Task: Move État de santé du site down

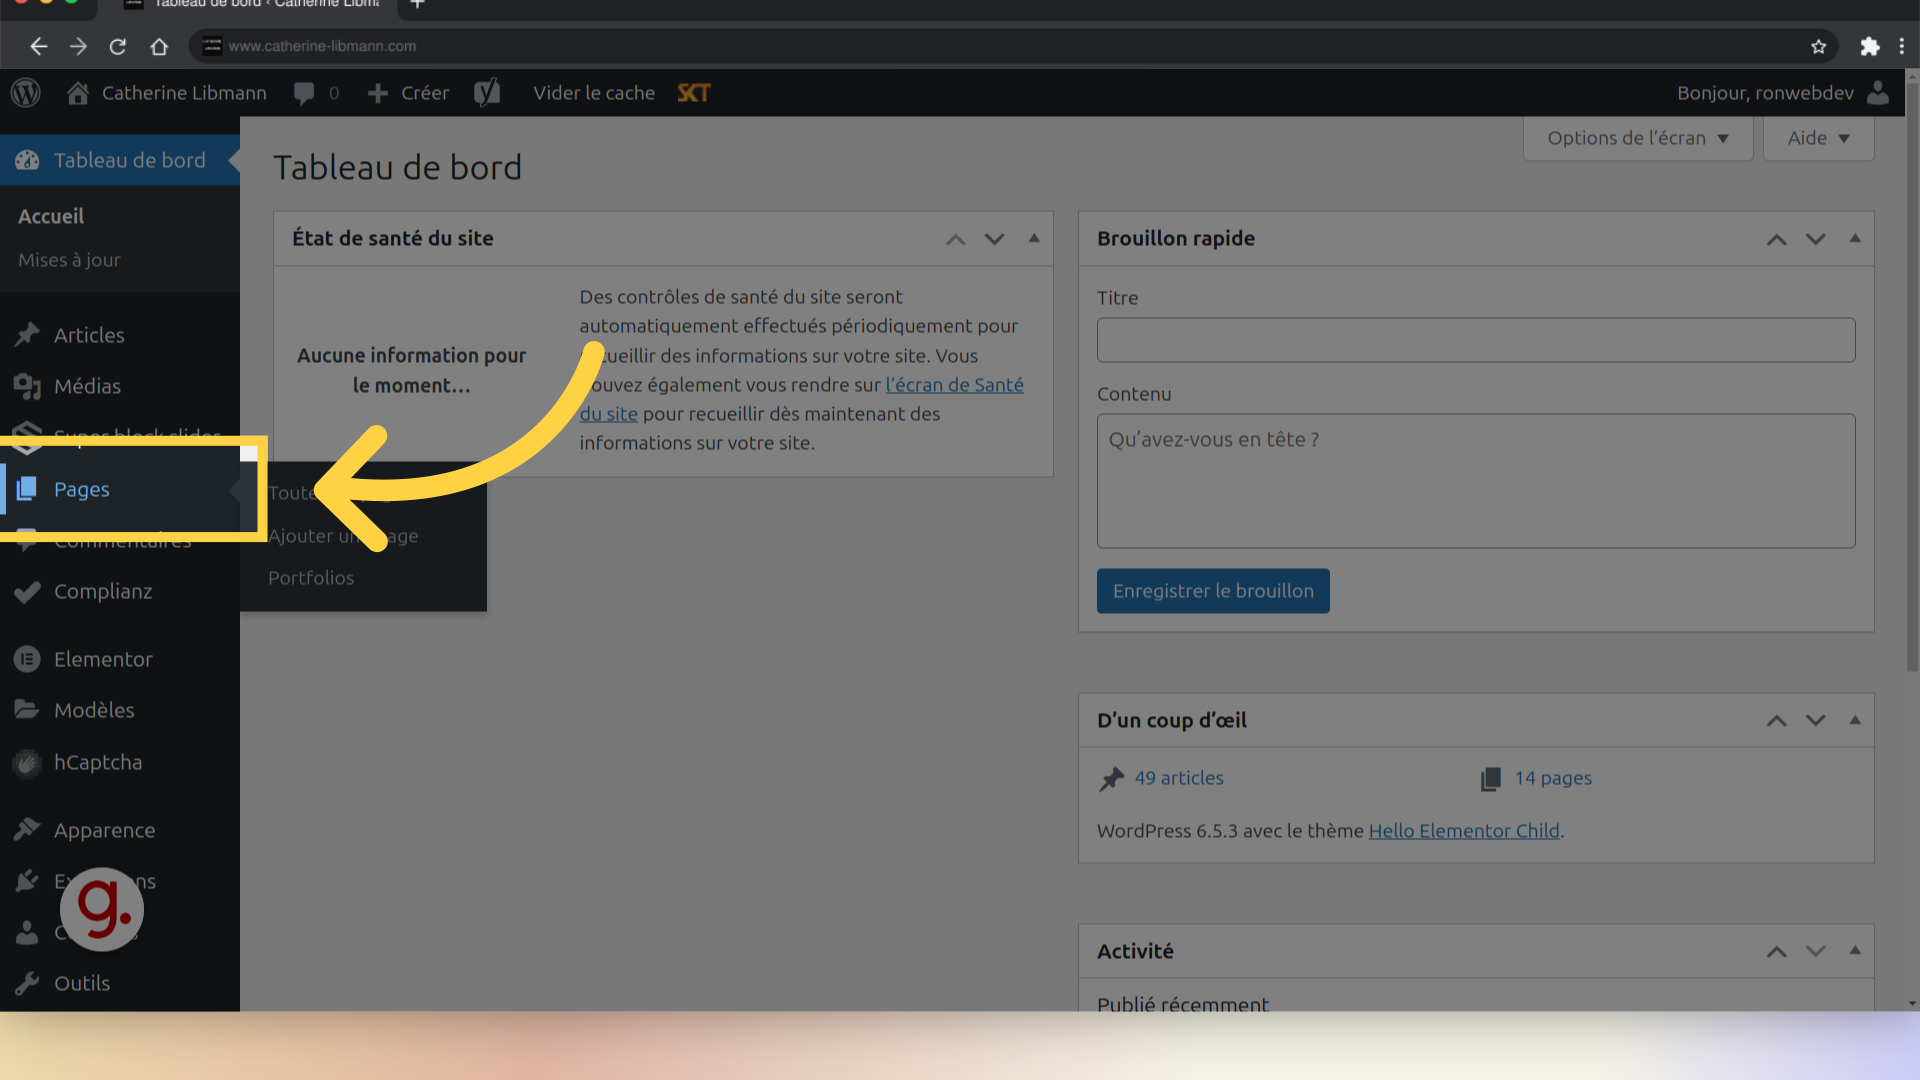Action: pyautogui.click(x=994, y=239)
